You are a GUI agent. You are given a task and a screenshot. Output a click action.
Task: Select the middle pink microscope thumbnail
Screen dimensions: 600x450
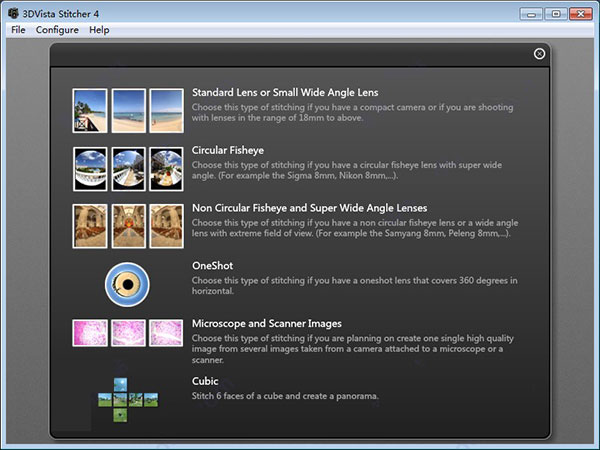point(129,333)
